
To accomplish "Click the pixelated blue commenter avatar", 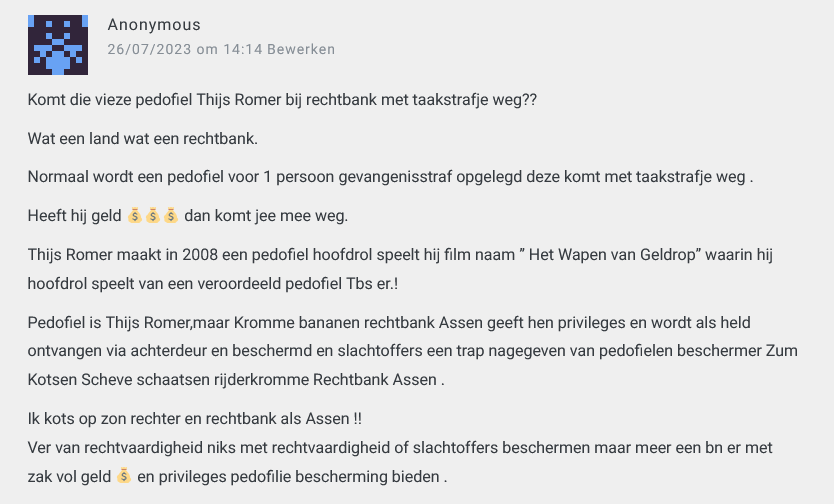I will tap(58, 45).
